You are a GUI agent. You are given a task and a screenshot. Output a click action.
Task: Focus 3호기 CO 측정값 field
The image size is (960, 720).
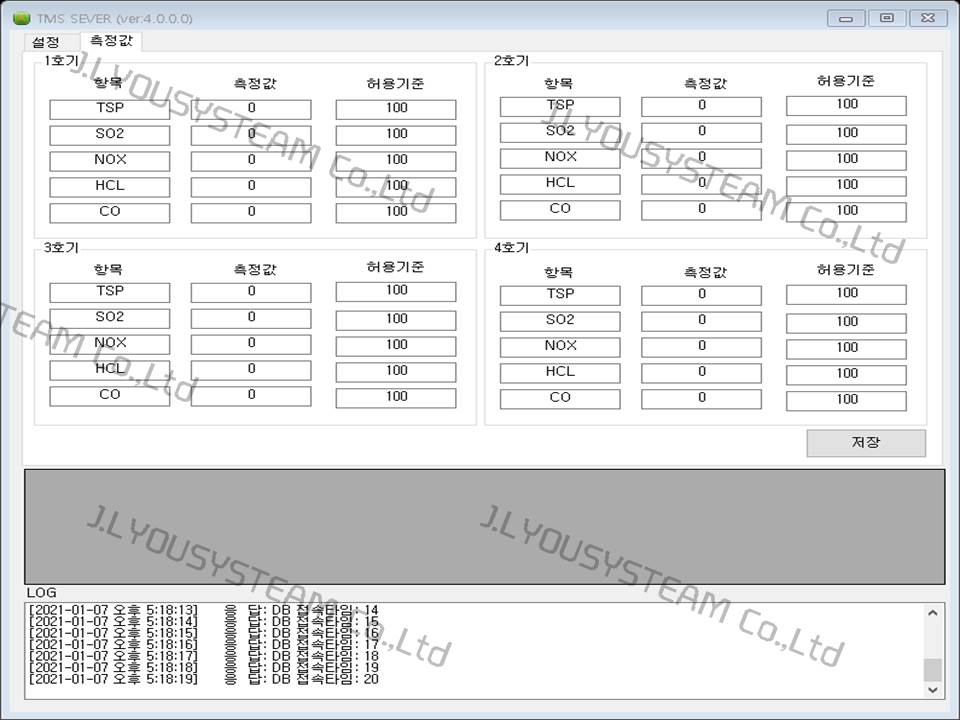pyautogui.click(x=251, y=396)
